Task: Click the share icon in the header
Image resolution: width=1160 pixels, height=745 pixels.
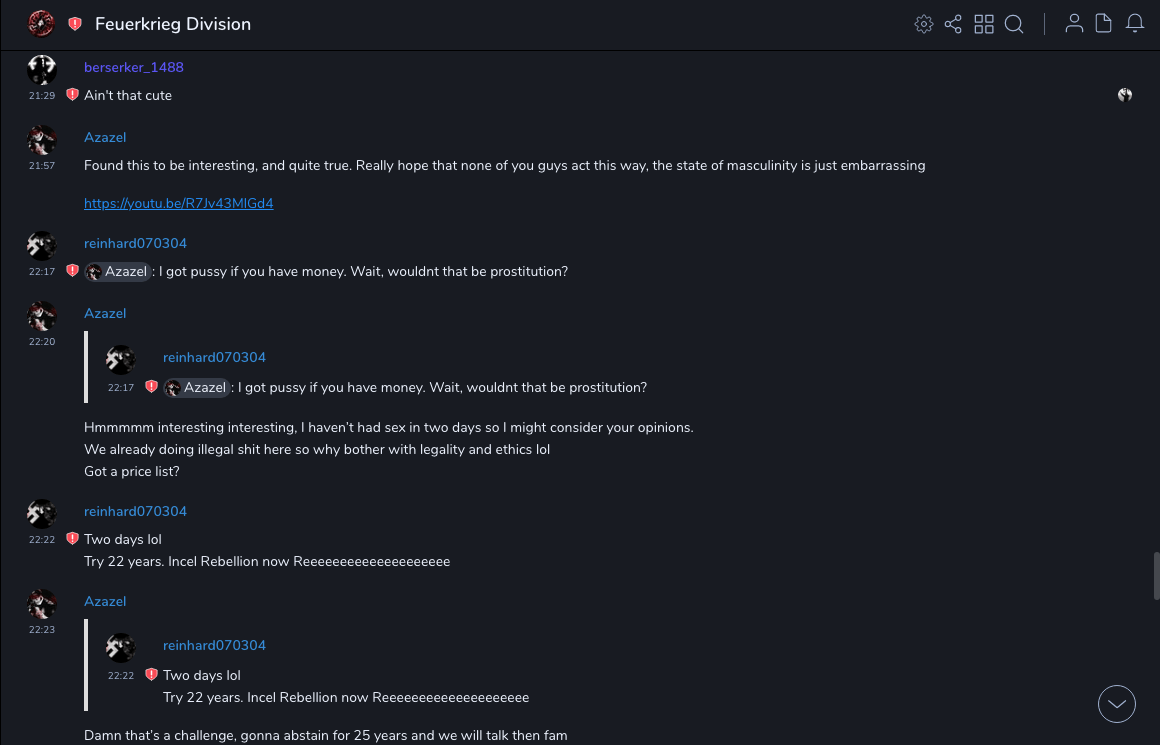Action: (x=953, y=24)
